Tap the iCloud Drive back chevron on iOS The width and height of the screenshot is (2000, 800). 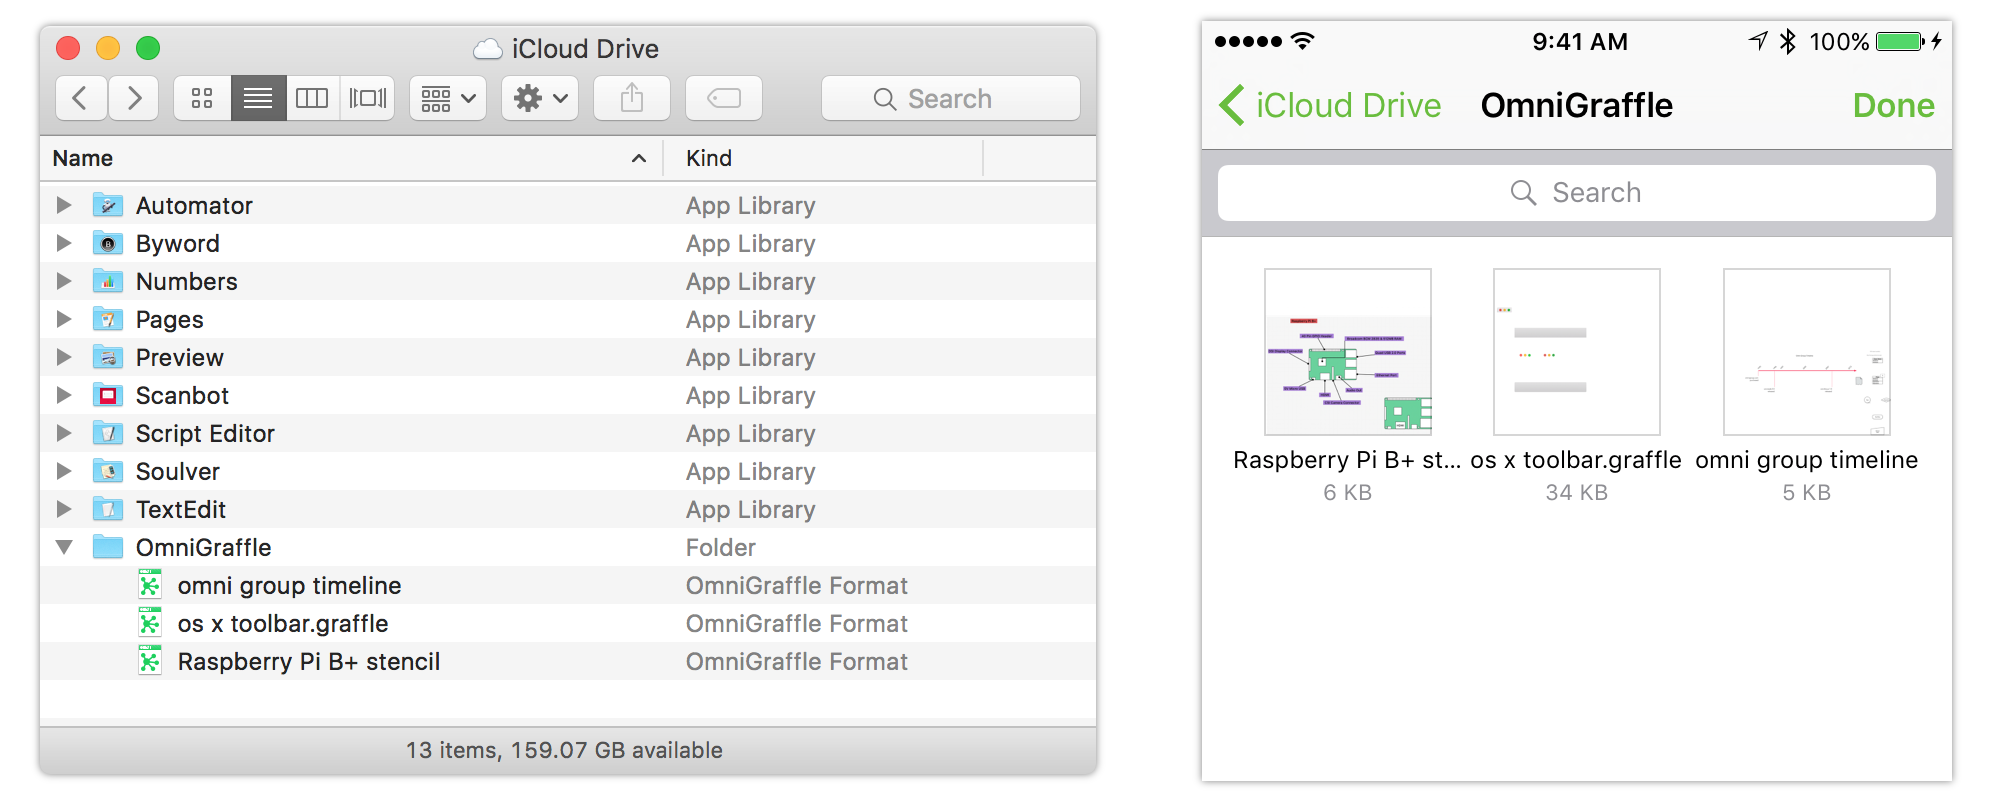[1232, 105]
